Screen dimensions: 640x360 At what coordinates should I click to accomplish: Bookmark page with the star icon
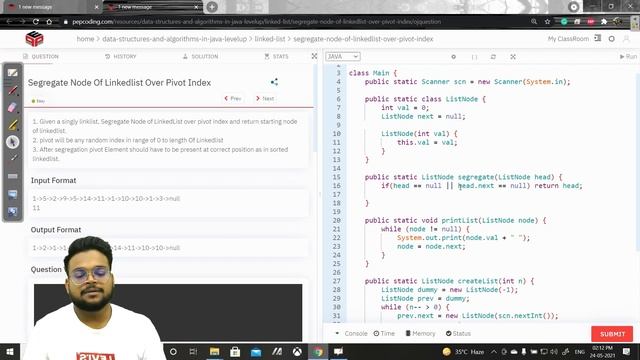[x=547, y=22]
